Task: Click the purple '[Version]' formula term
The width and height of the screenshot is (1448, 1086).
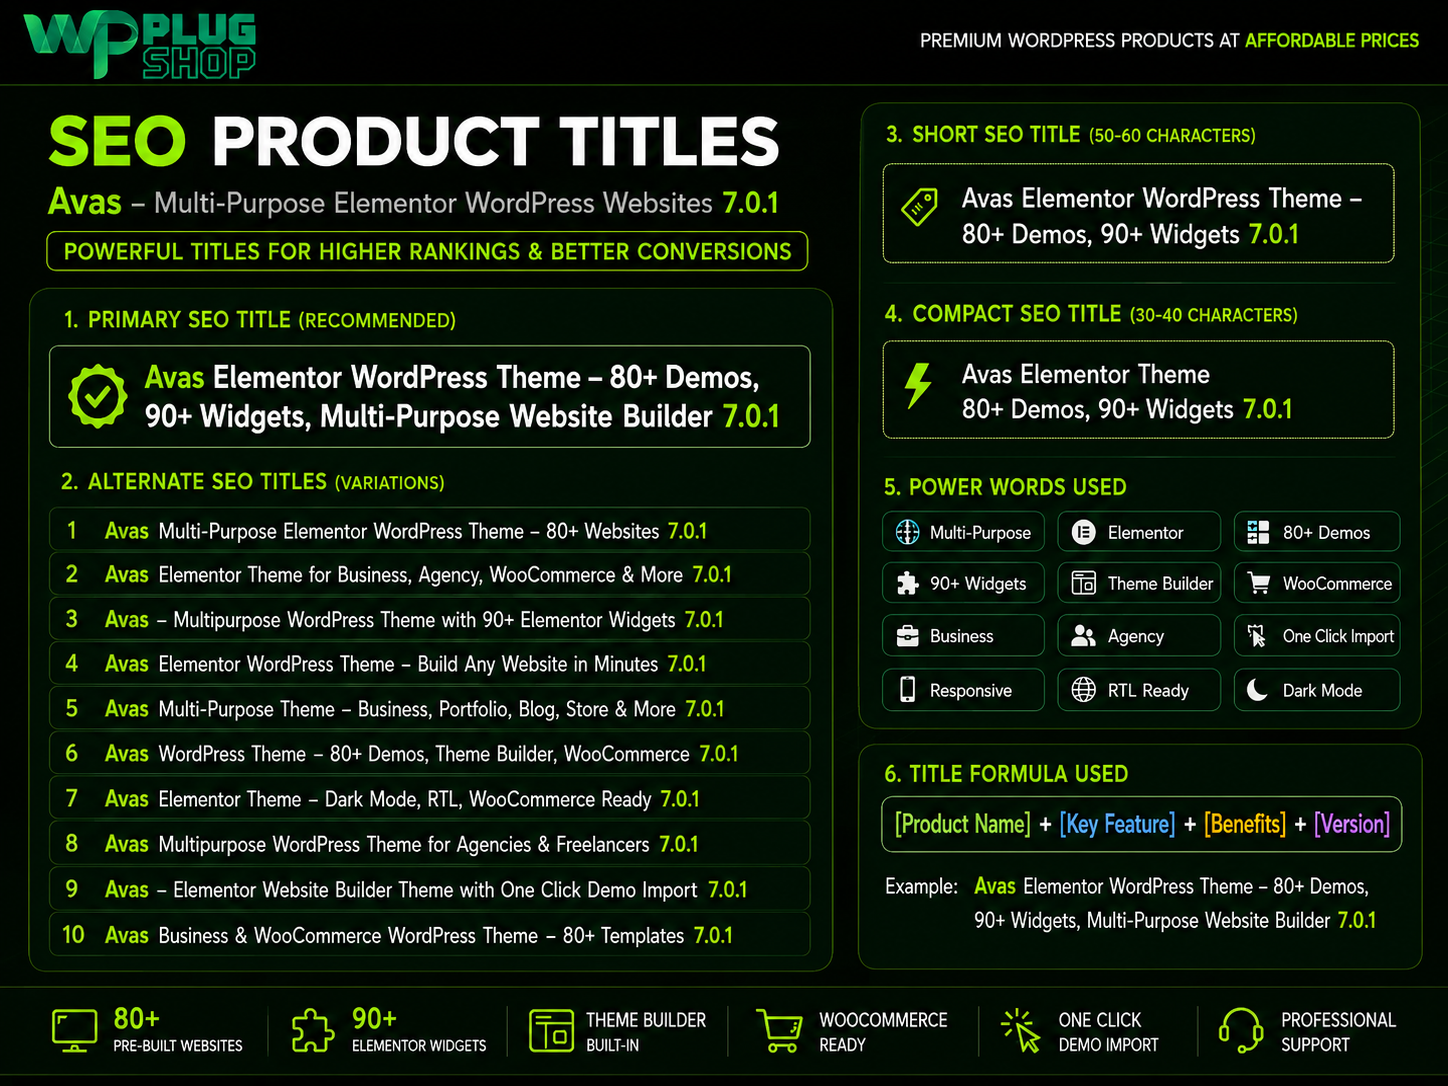Action: pos(1352,824)
